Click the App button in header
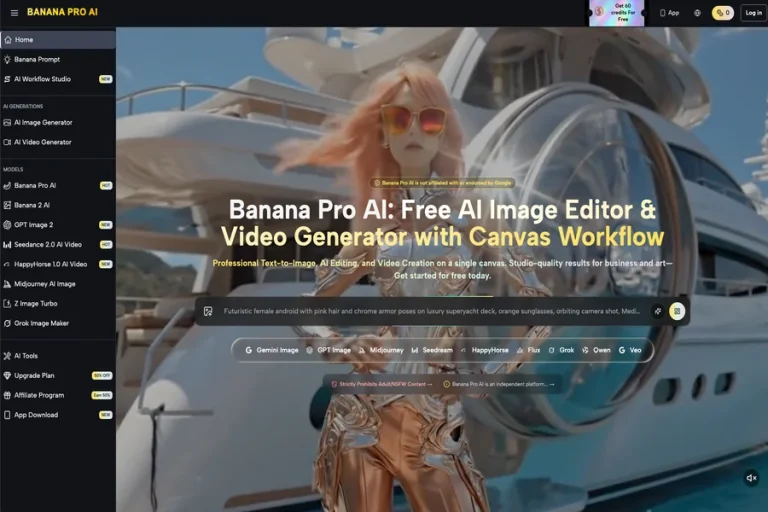Viewport: 768px width, 512px height. coord(670,13)
